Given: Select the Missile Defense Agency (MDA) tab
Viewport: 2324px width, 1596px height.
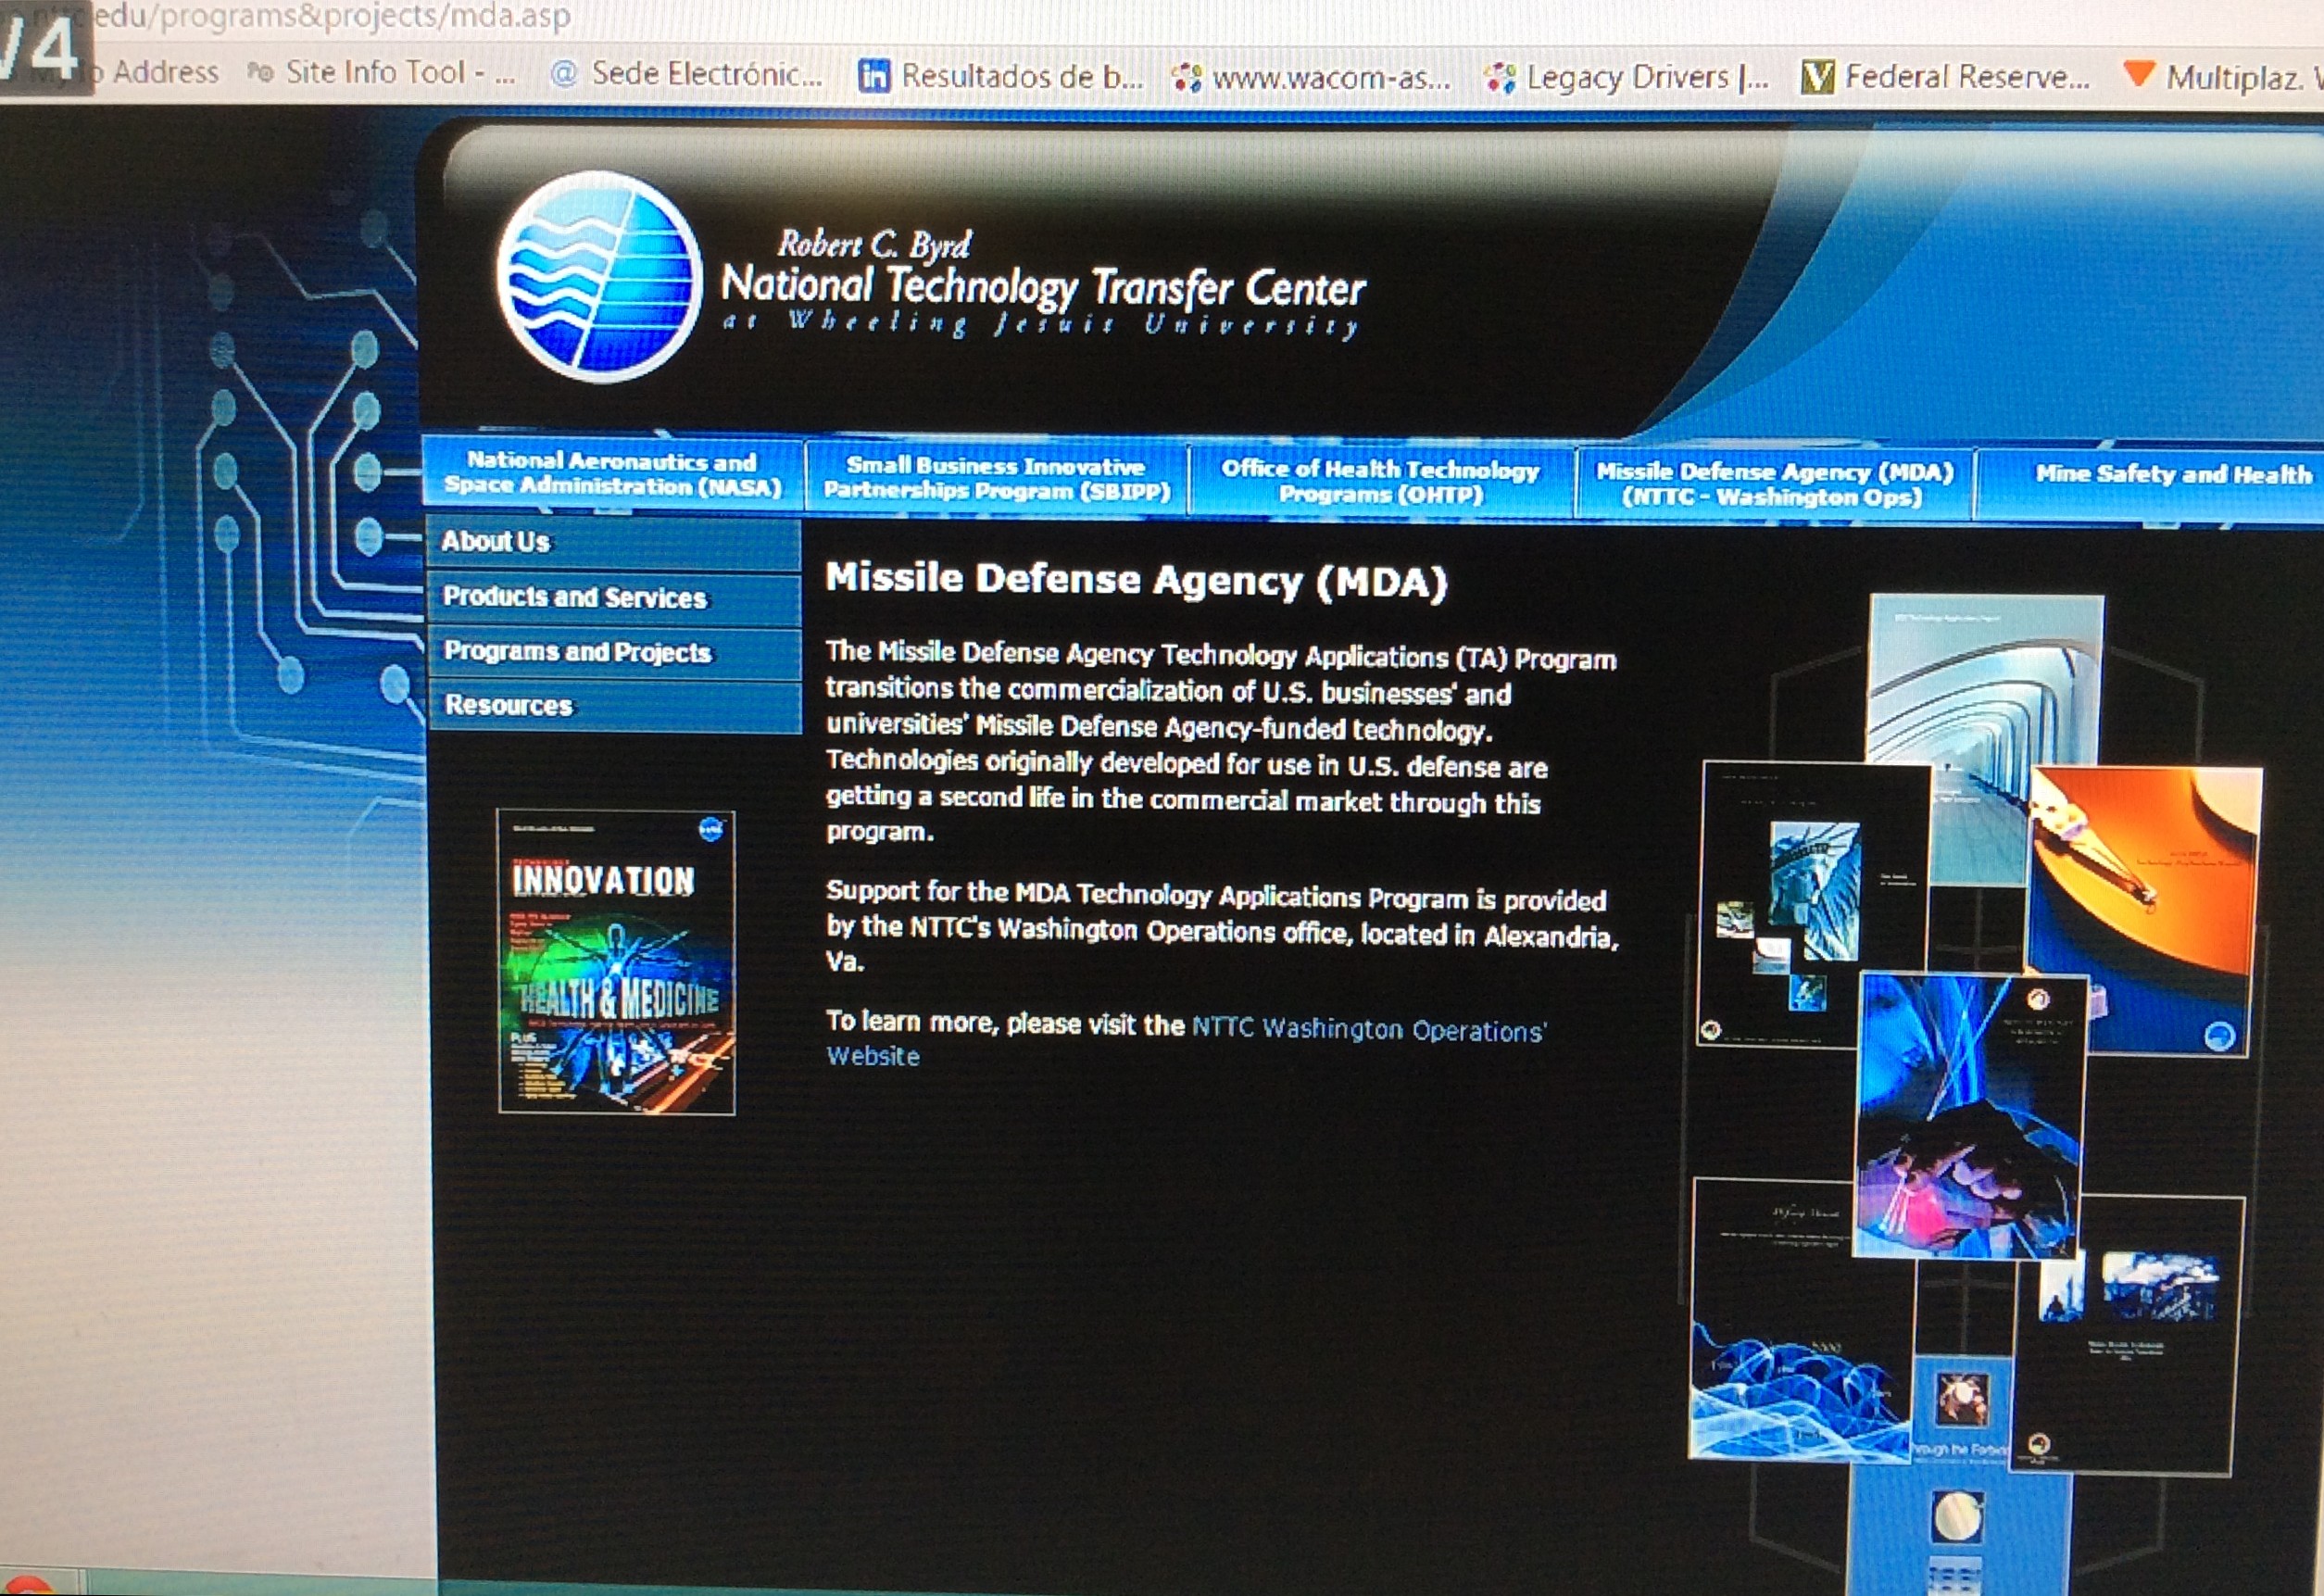Looking at the screenshot, I should coord(1773,484).
